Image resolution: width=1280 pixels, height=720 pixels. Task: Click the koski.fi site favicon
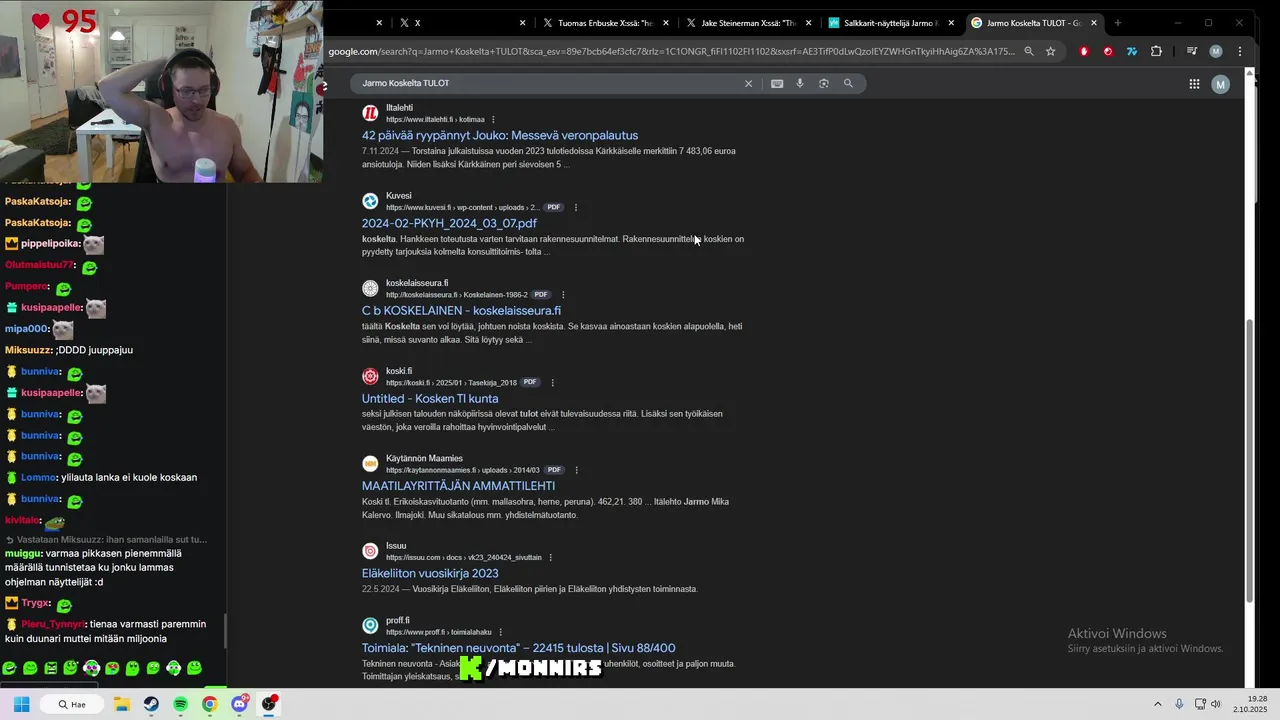coord(370,376)
